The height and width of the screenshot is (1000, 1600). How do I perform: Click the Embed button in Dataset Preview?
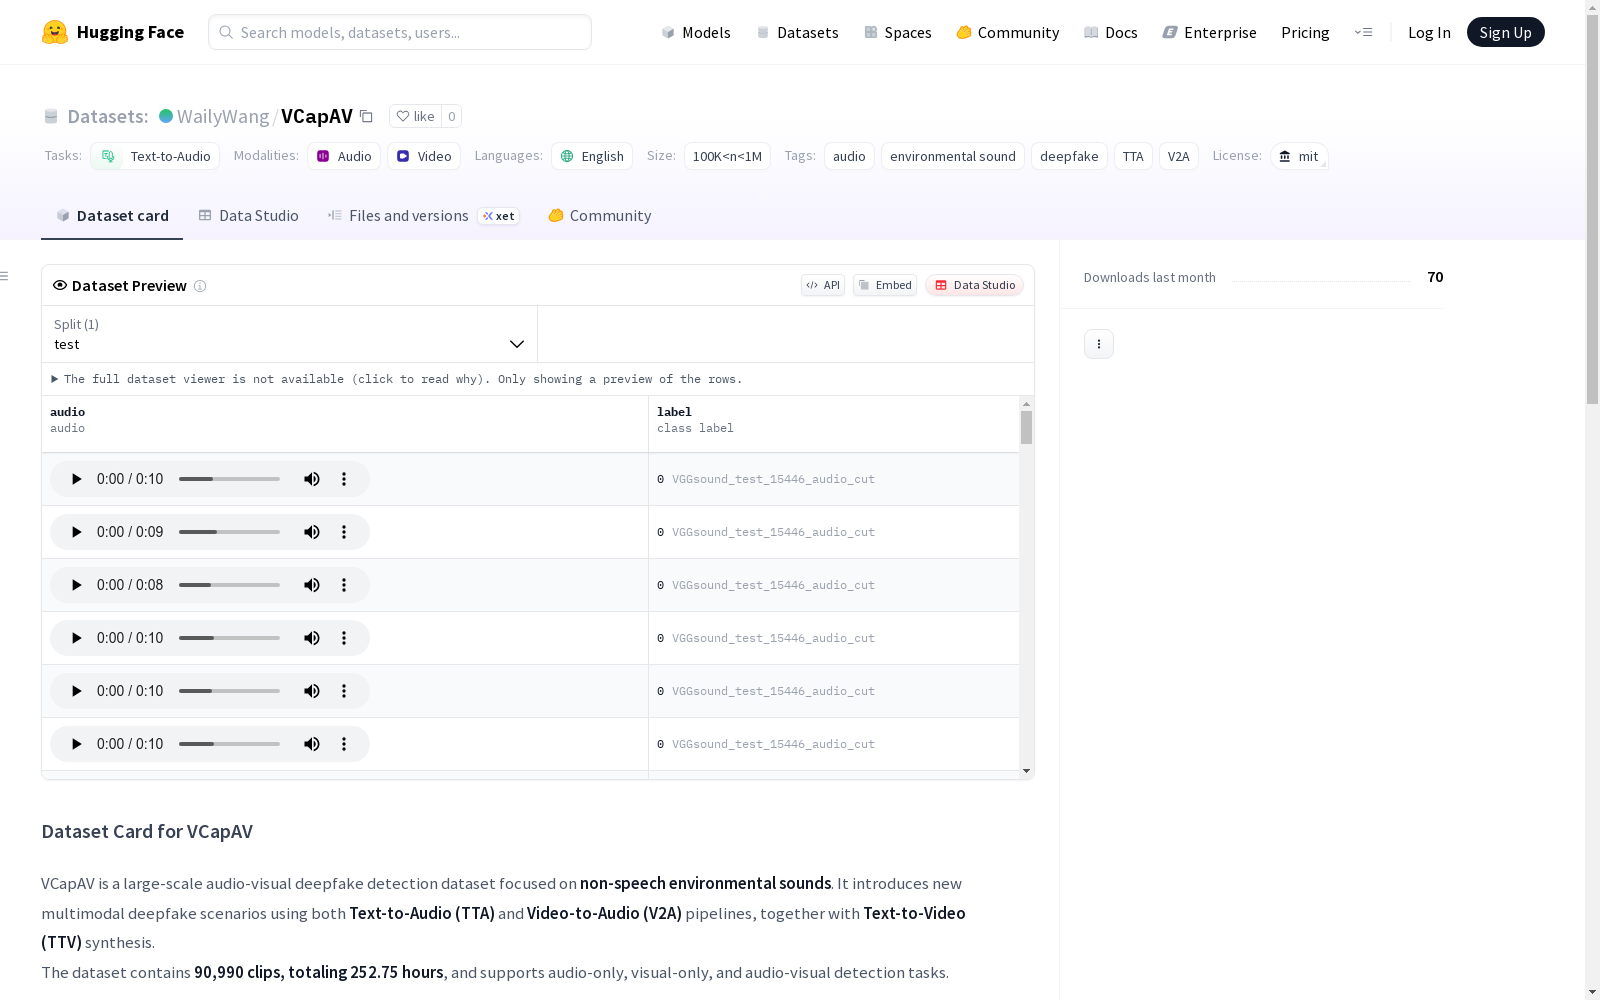tap(885, 285)
